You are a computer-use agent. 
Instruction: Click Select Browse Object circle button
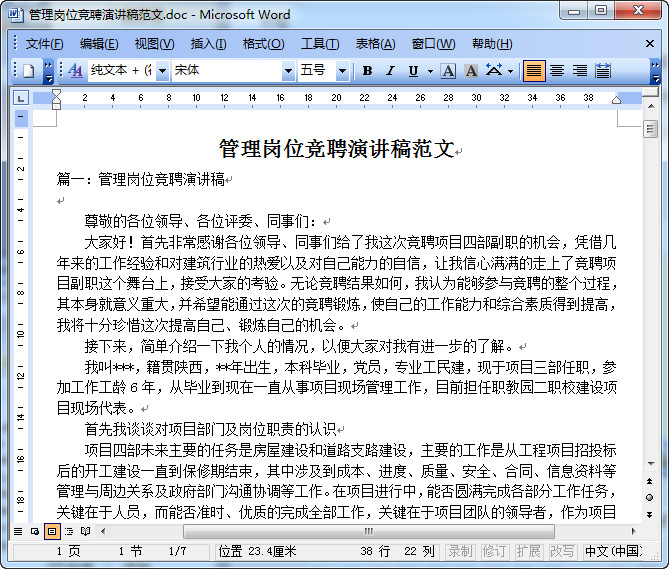coord(650,498)
